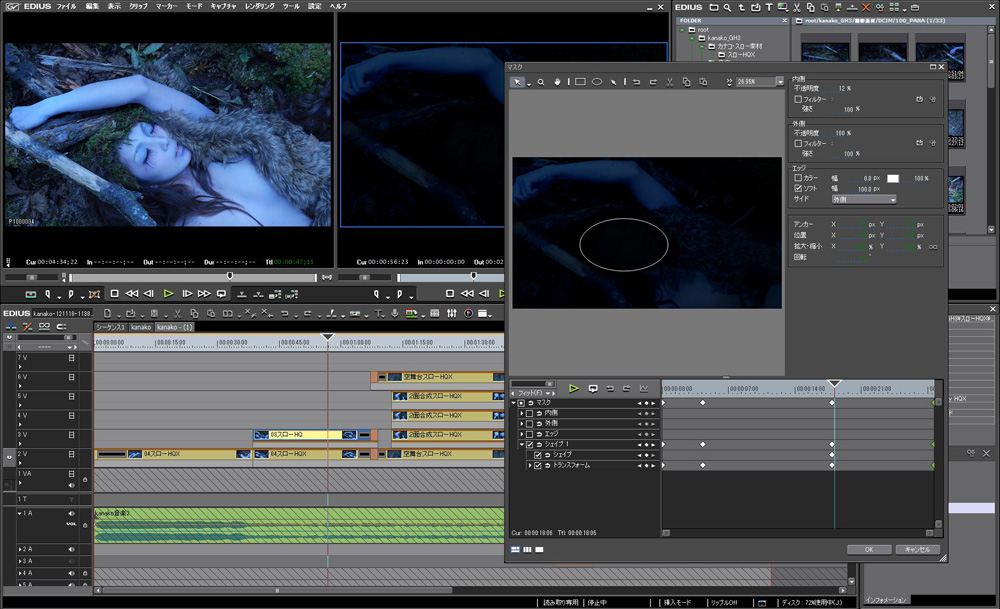Open the レンダリング menu
This screenshot has width=1000, height=609.
(260, 6)
